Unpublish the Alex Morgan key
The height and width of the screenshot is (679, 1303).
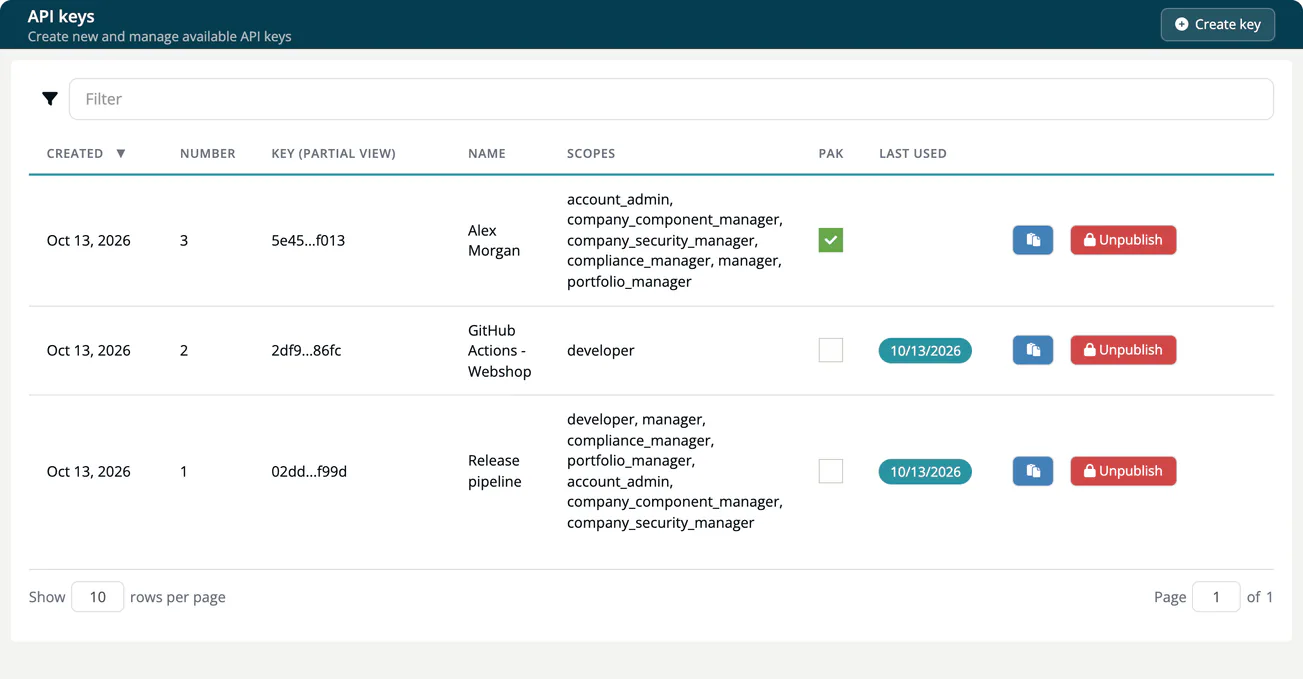pyautogui.click(x=1123, y=240)
